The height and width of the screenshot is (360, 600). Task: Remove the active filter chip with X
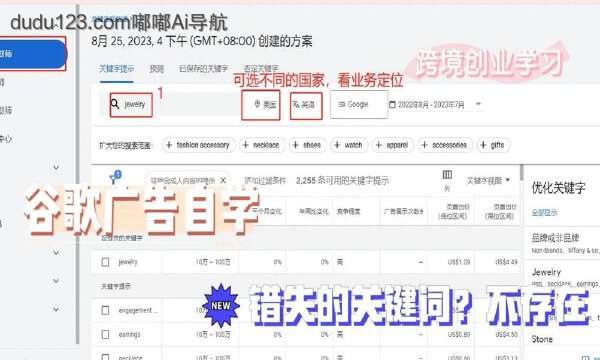point(223,180)
